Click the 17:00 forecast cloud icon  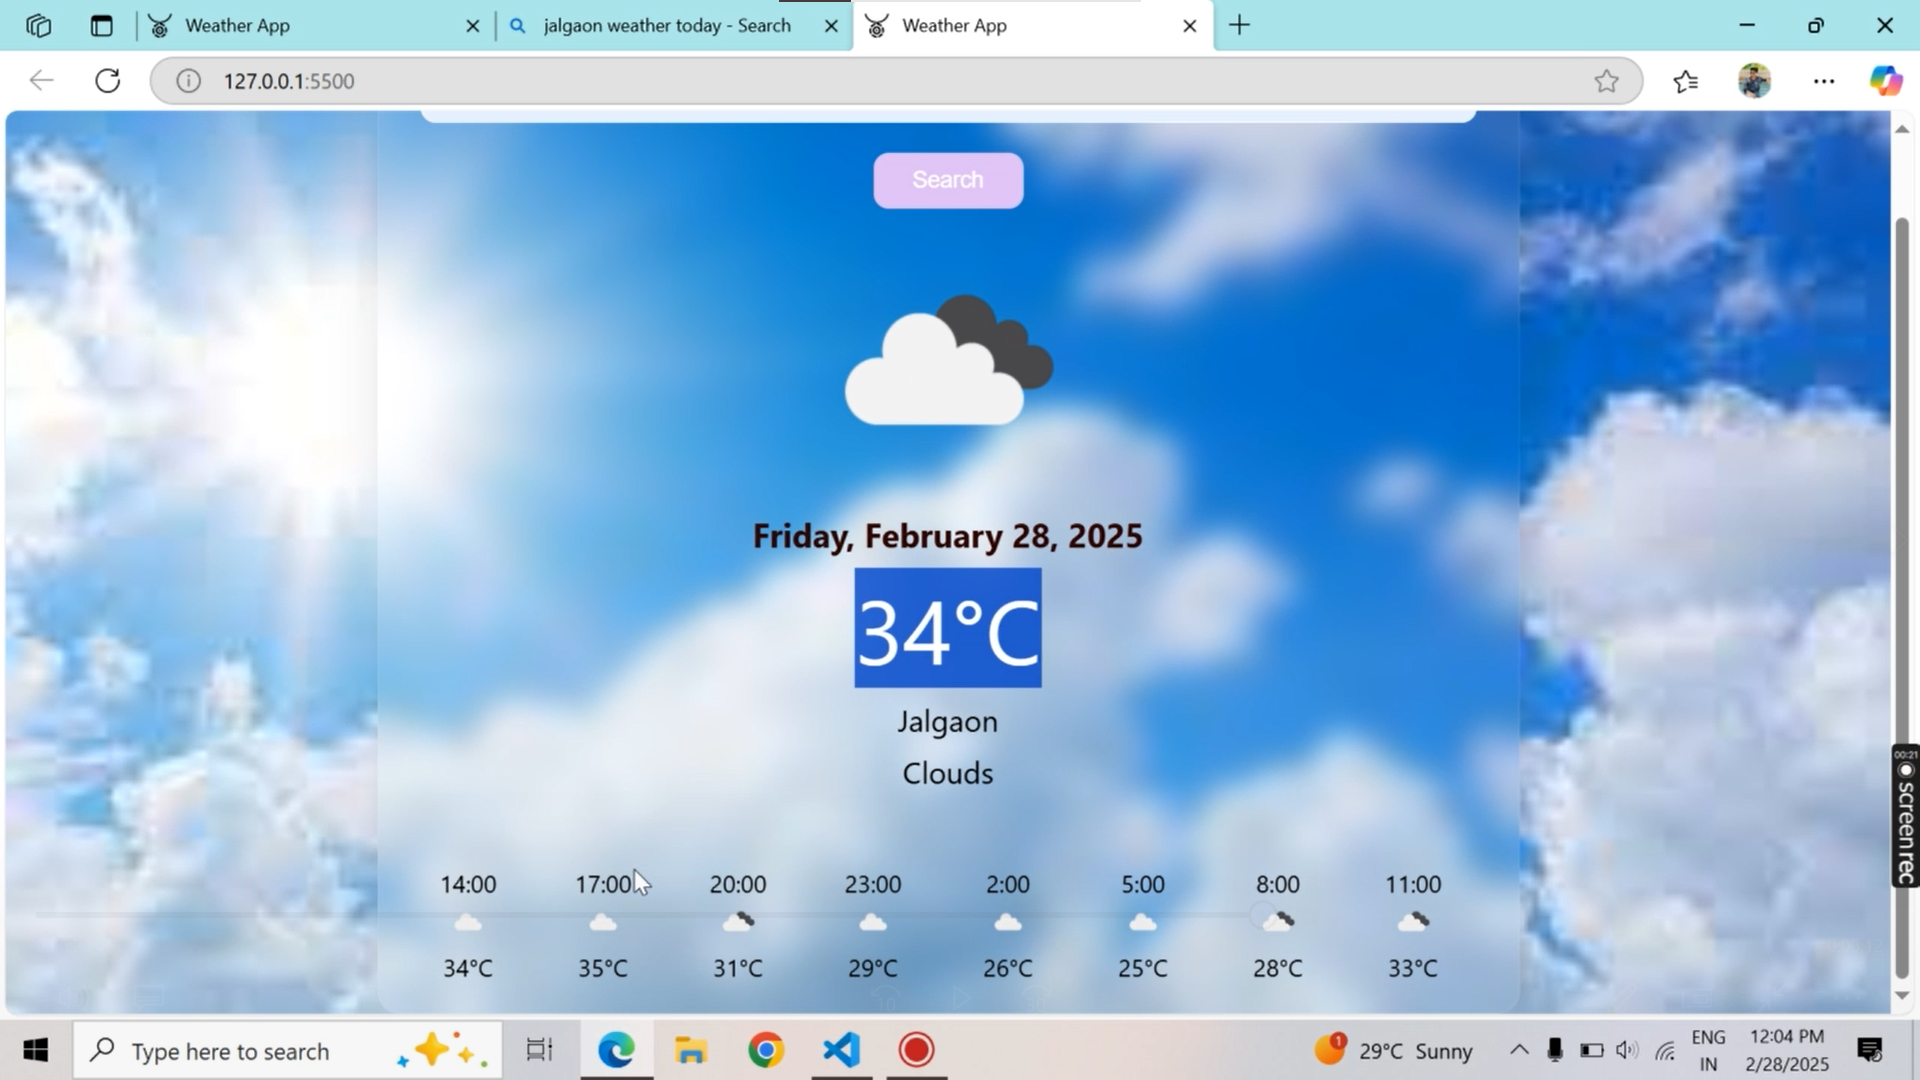click(602, 923)
